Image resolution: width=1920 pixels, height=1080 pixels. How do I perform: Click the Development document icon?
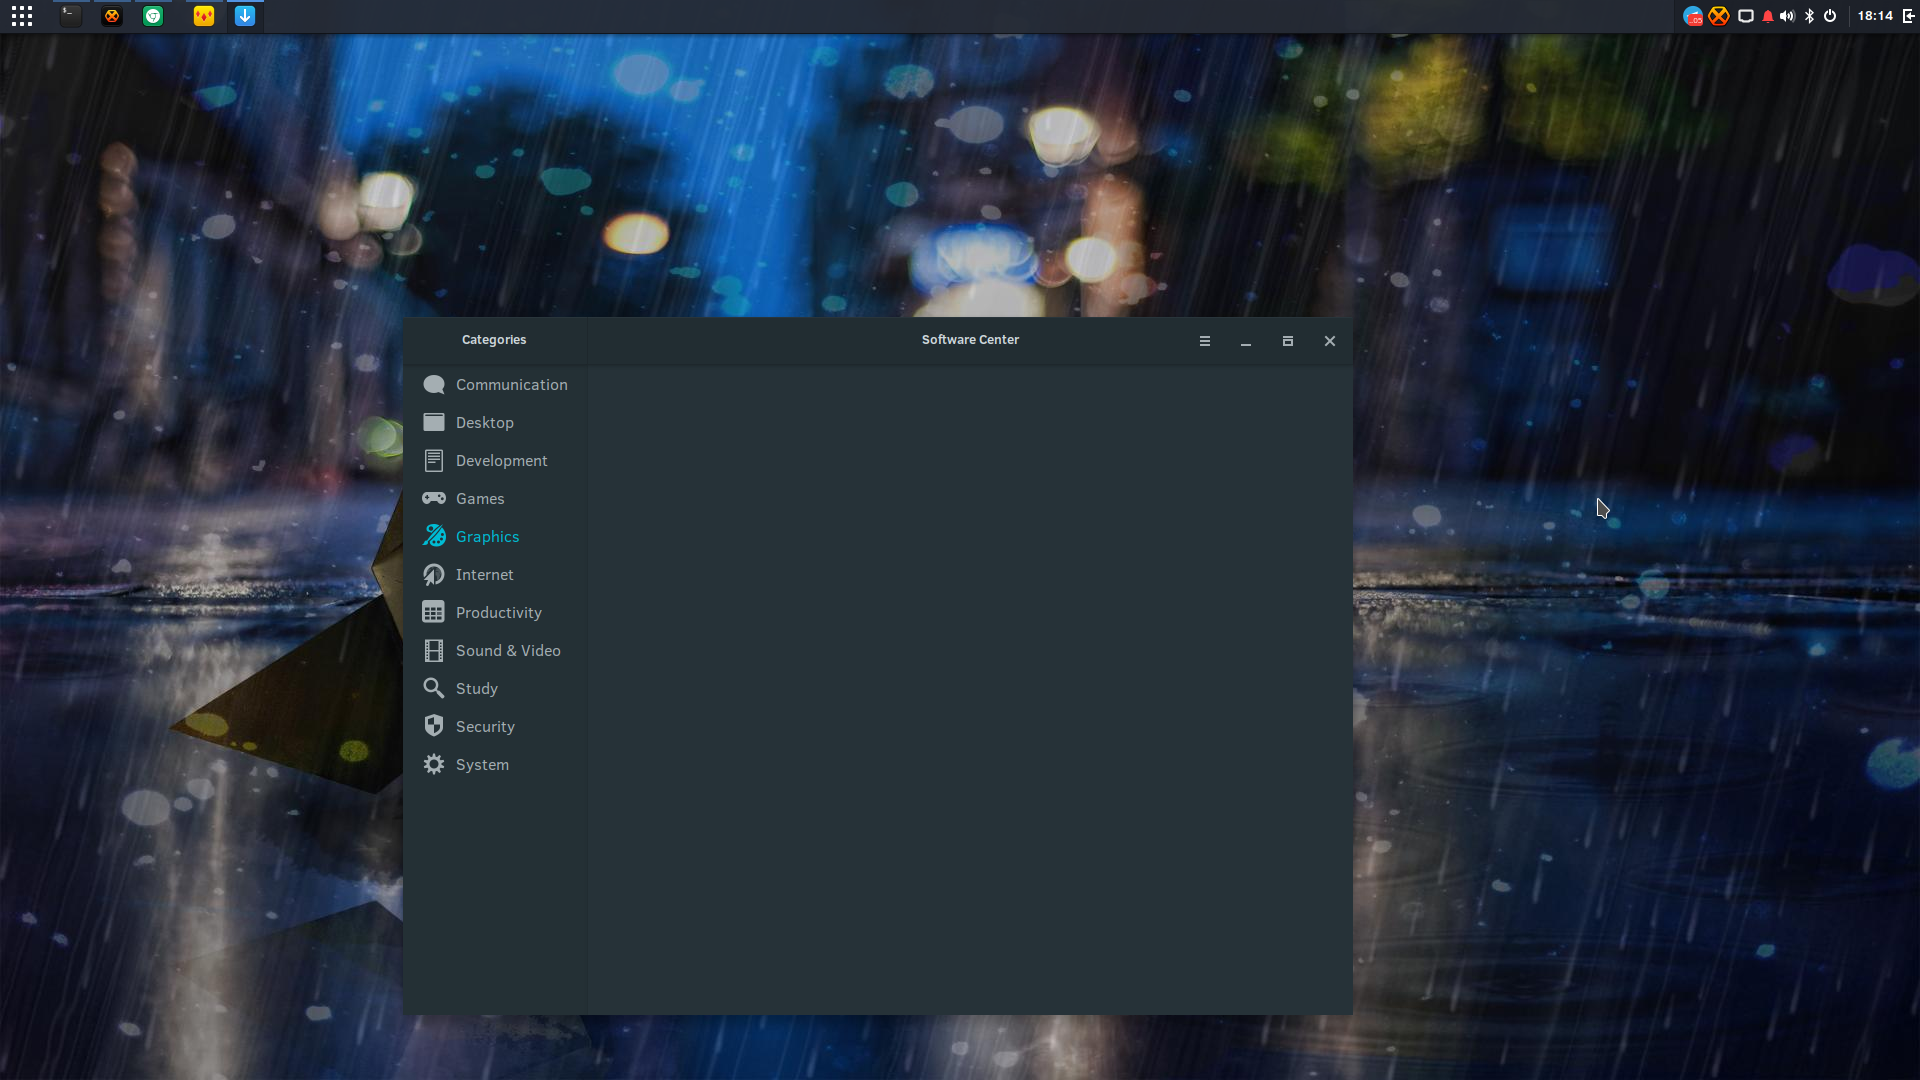(433, 461)
